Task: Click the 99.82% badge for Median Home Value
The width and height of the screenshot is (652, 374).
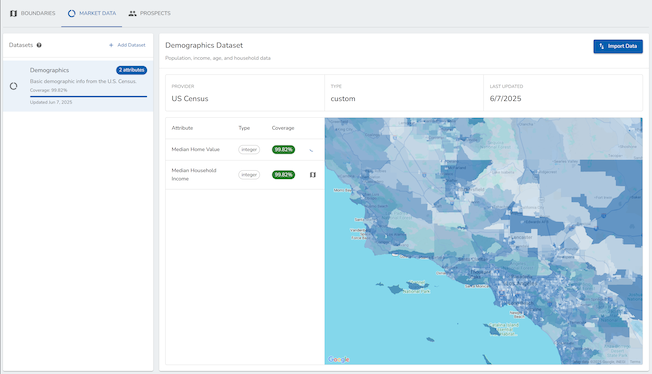Action: [x=284, y=149]
